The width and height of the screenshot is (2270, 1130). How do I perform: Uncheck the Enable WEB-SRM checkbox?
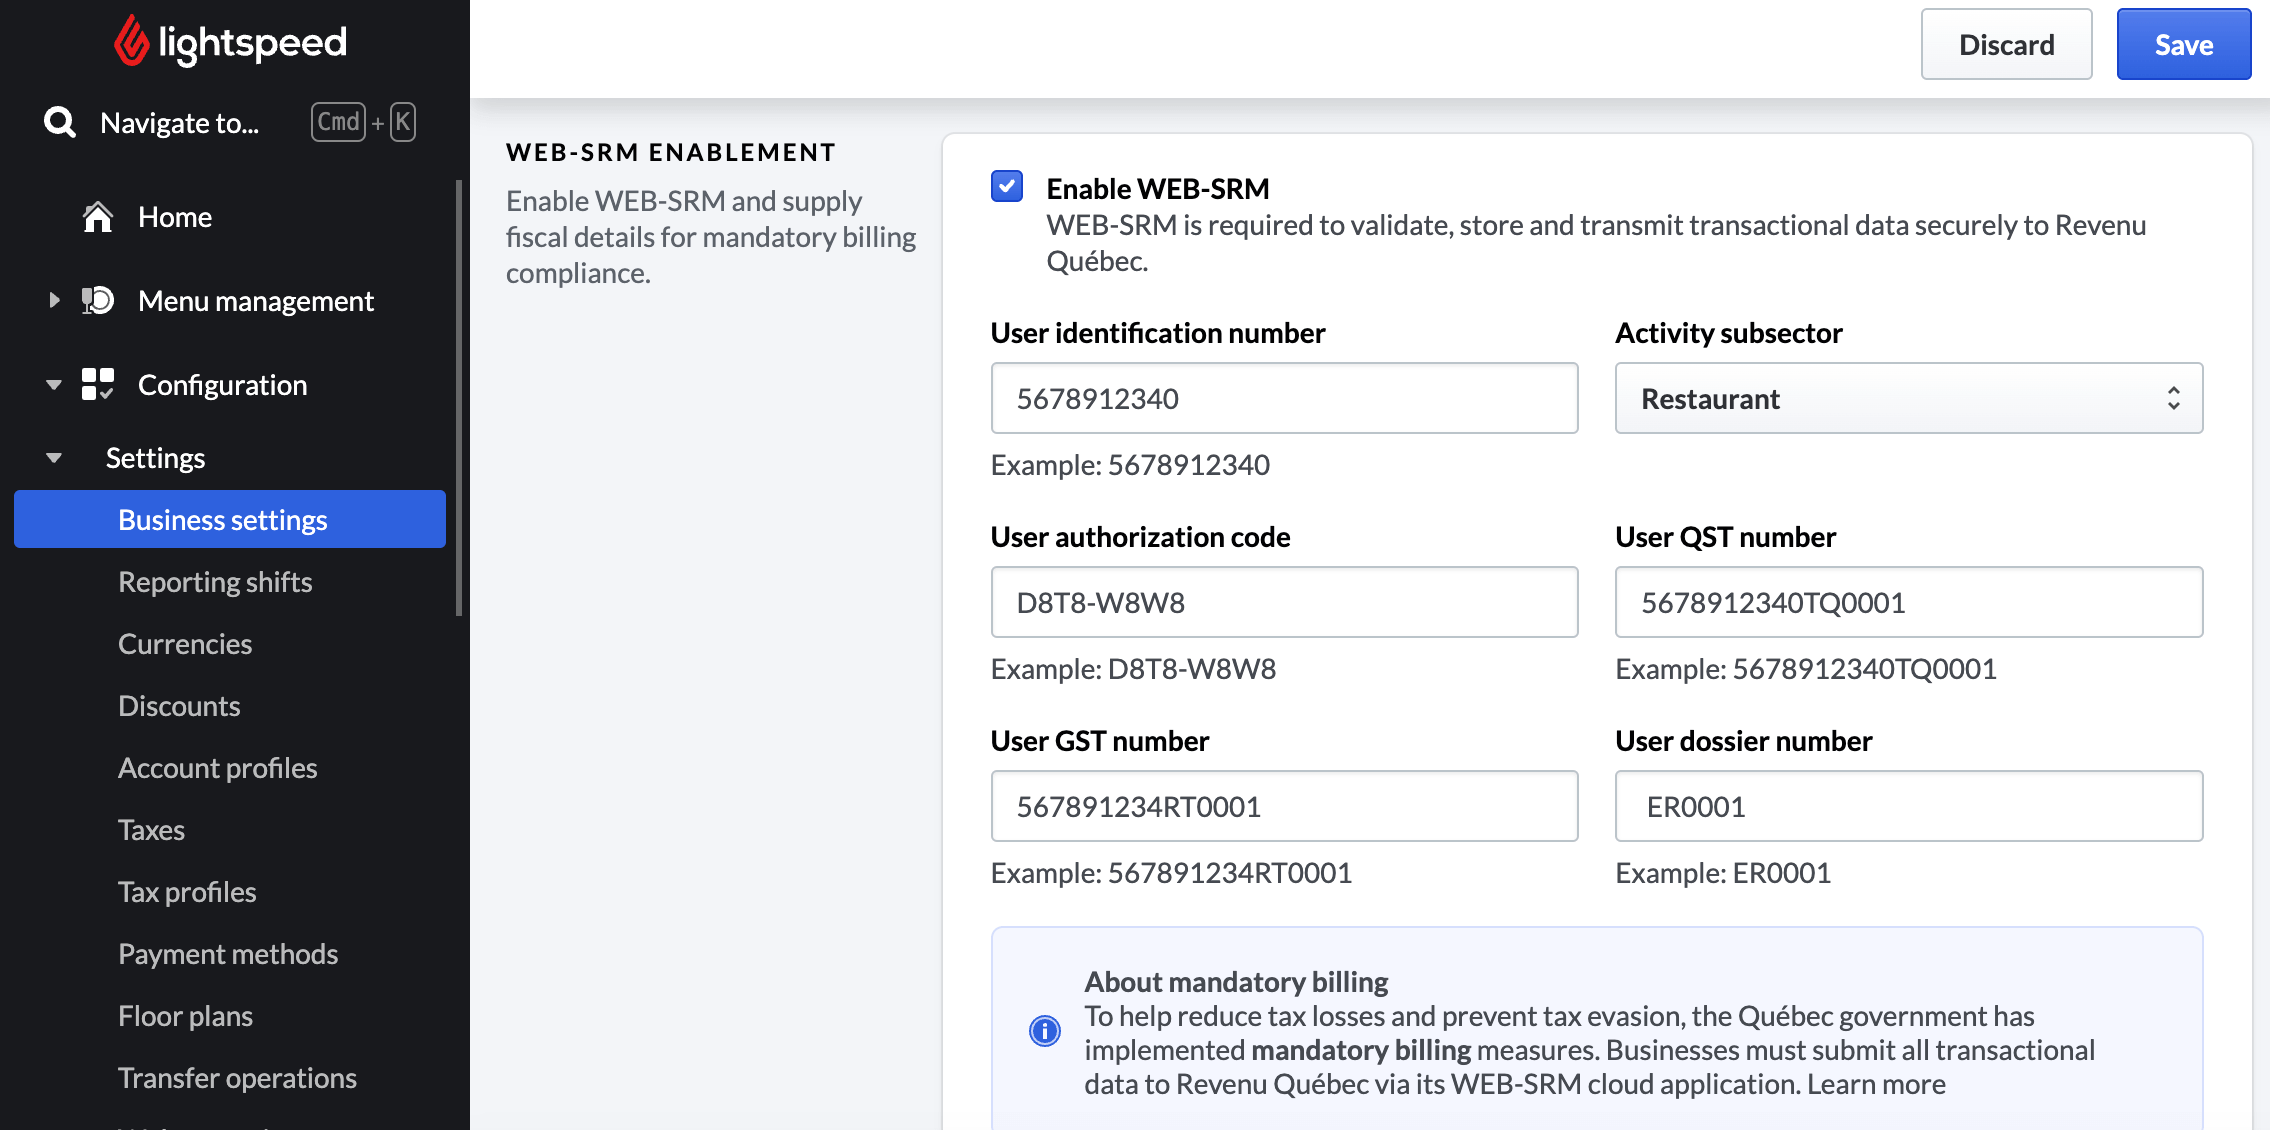[1007, 186]
